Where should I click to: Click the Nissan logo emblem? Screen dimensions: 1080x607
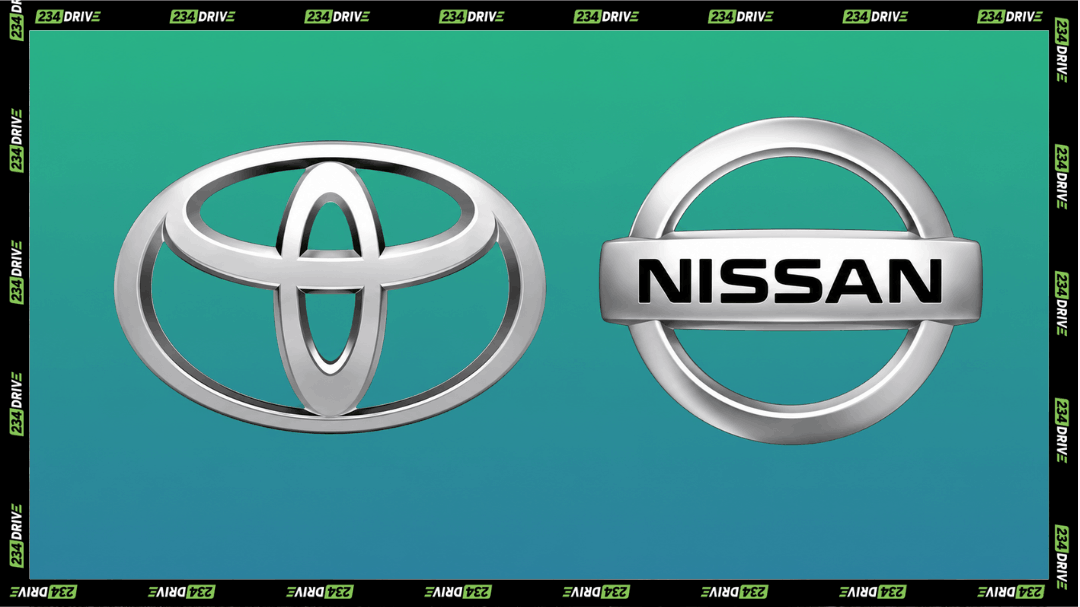point(791,280)
